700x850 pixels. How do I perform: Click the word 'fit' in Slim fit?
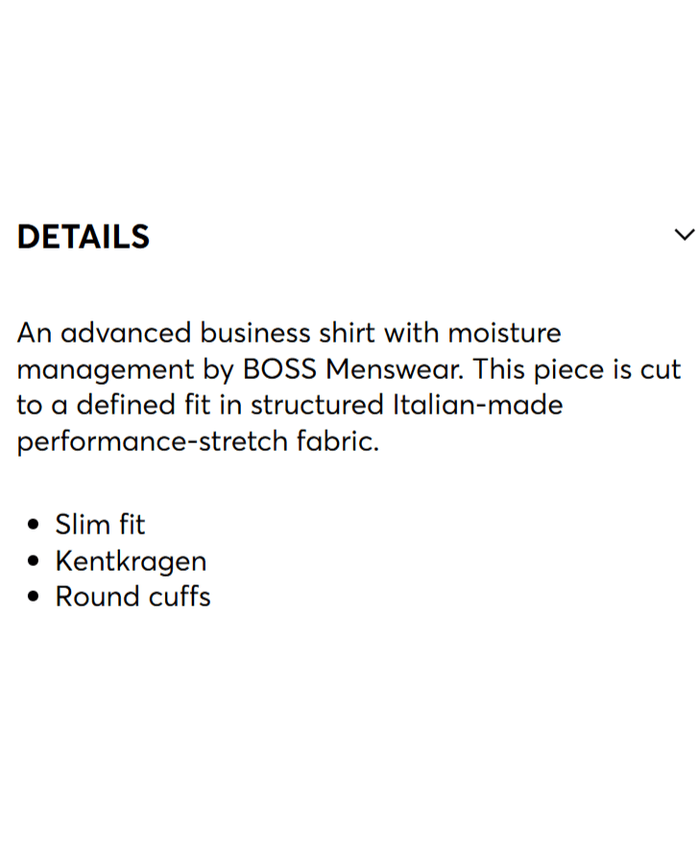[x=128, y=524]
